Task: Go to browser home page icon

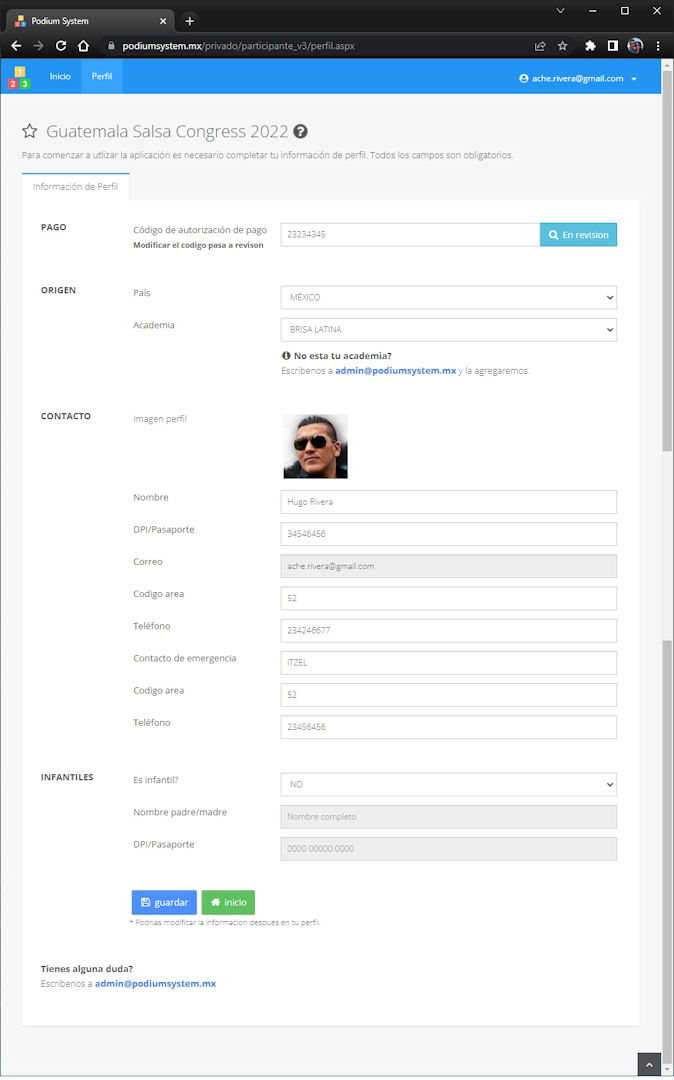Action: [84, 46]
